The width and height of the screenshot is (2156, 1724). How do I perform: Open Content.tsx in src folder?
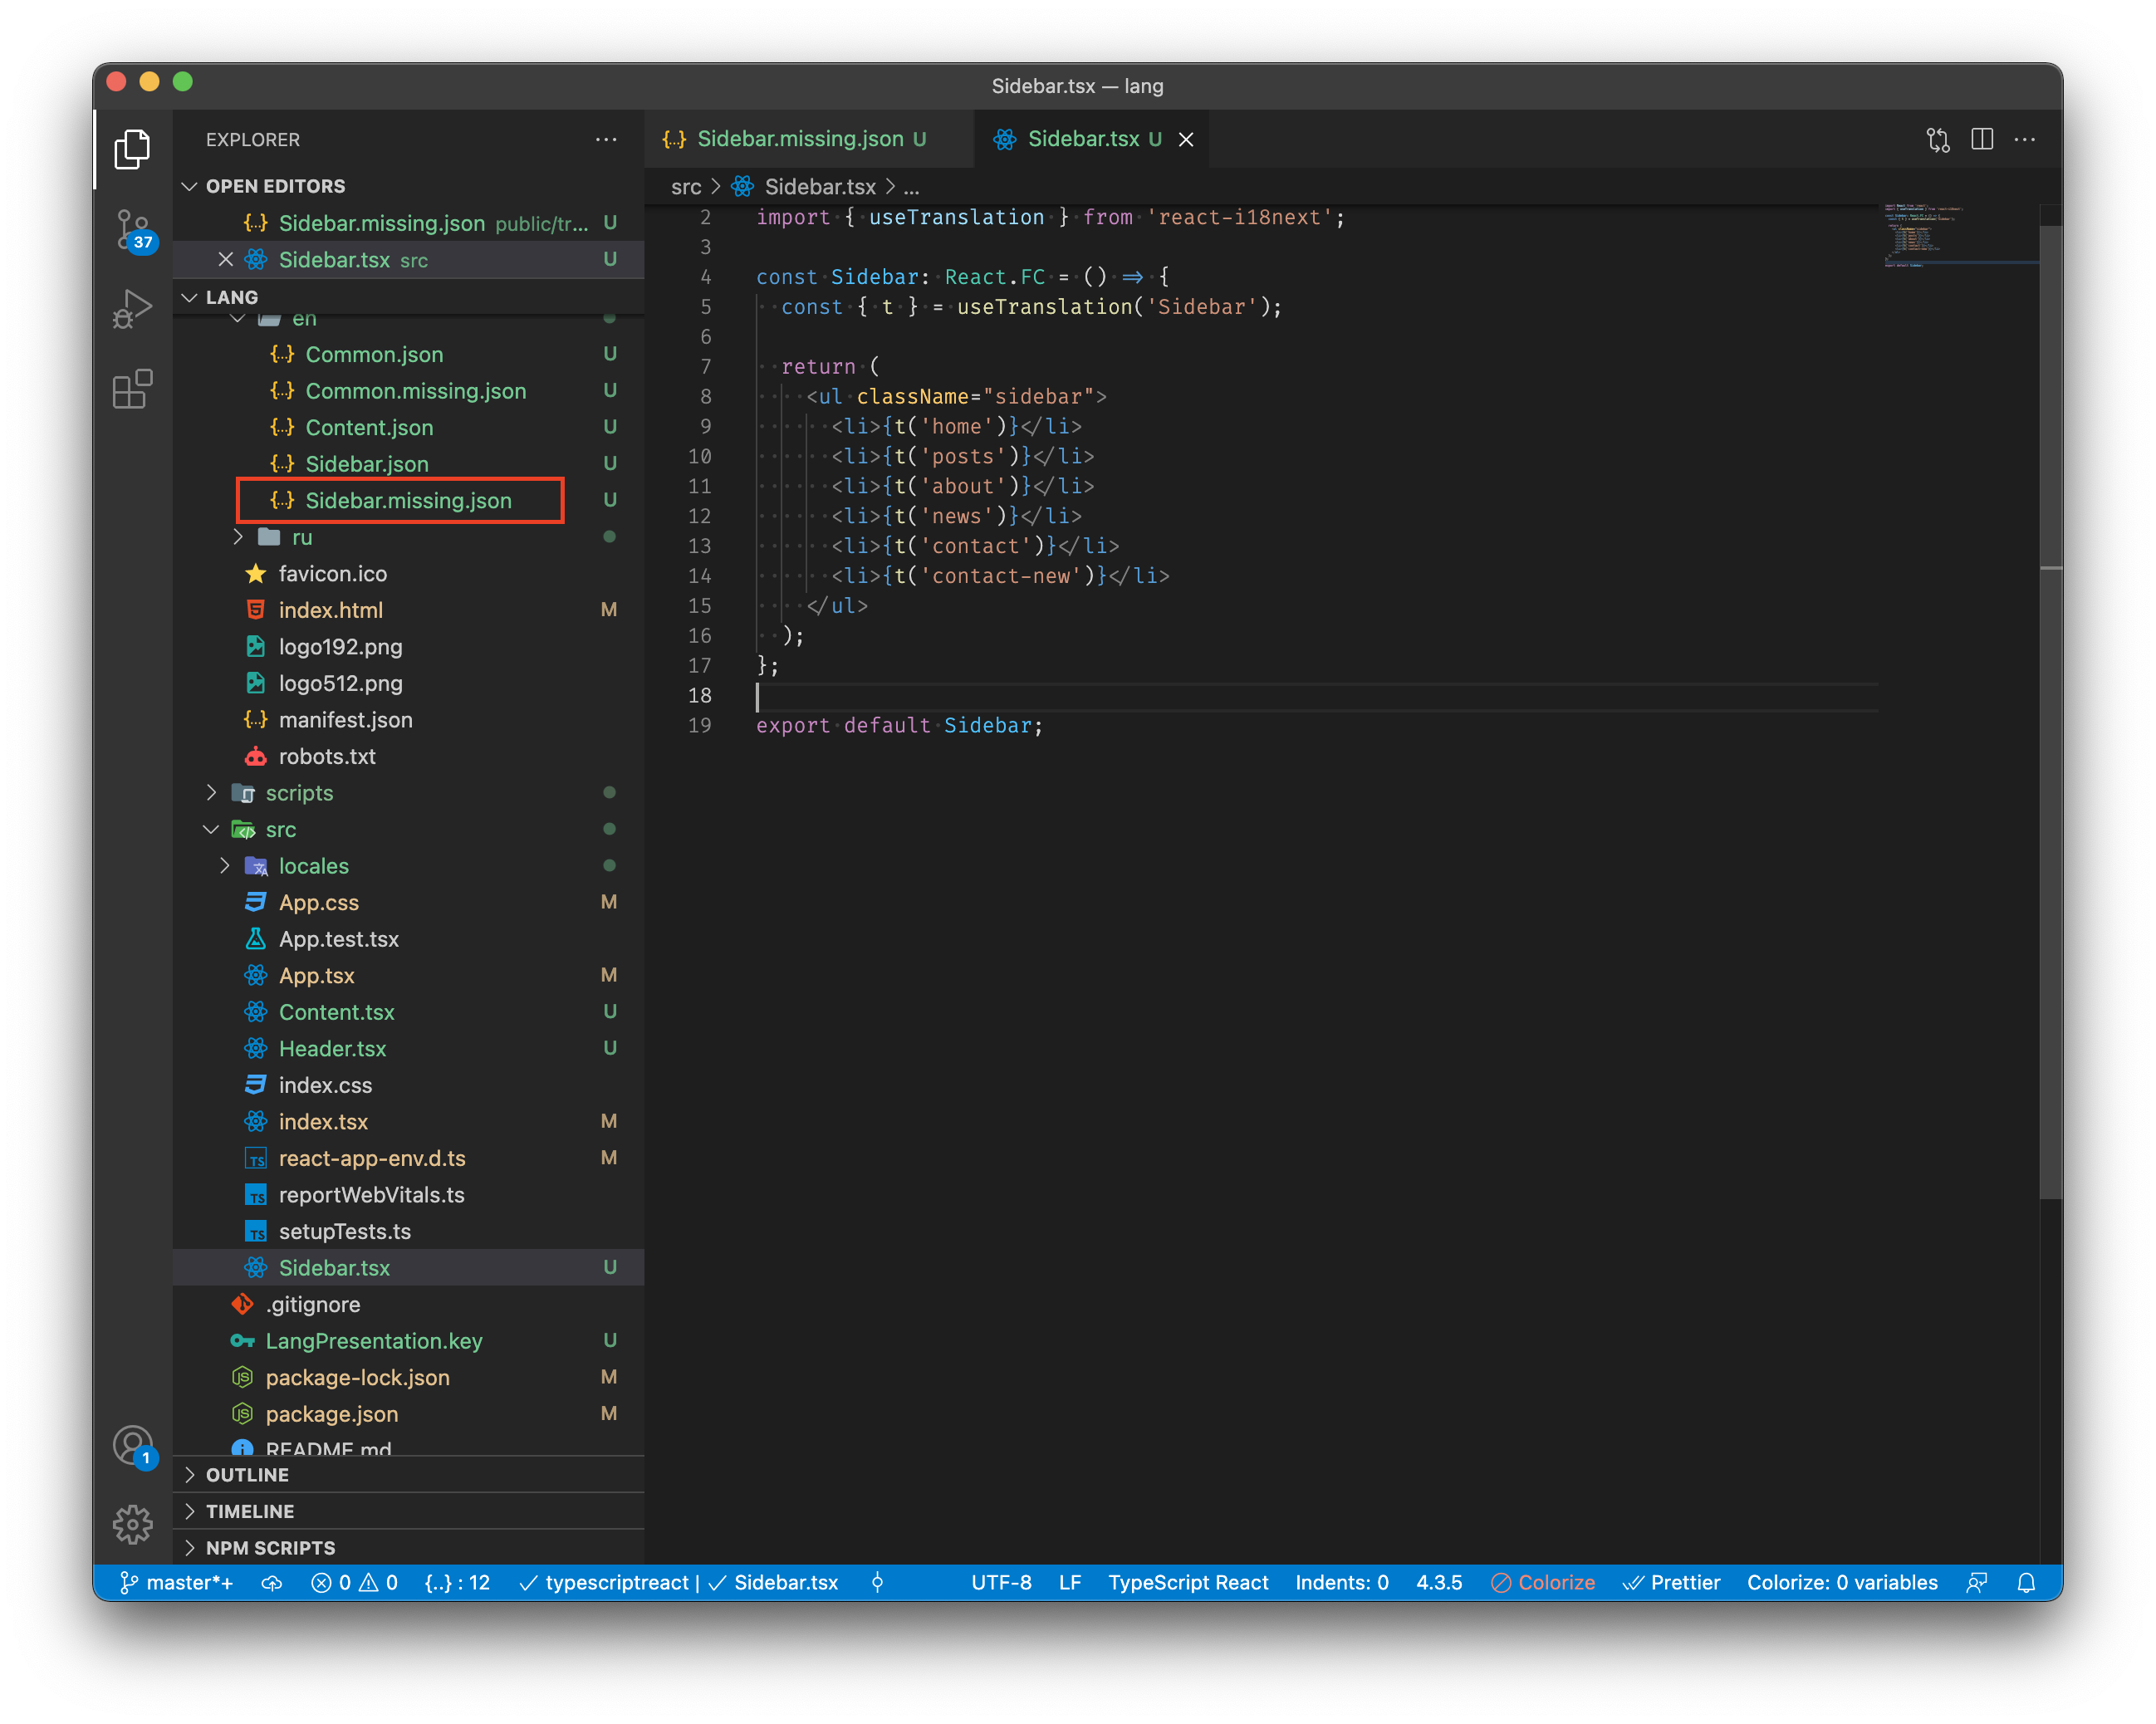tap(408, 1012)
